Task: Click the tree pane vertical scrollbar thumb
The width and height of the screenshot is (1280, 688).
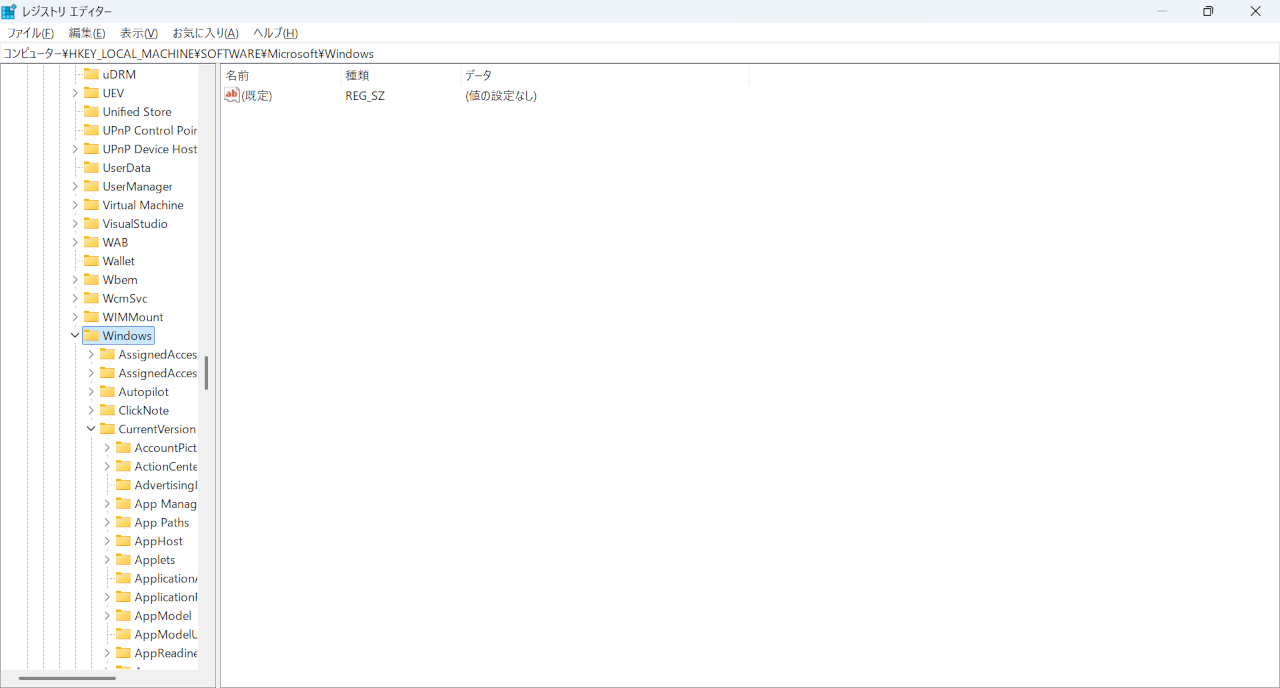Action: coord(206,373)
